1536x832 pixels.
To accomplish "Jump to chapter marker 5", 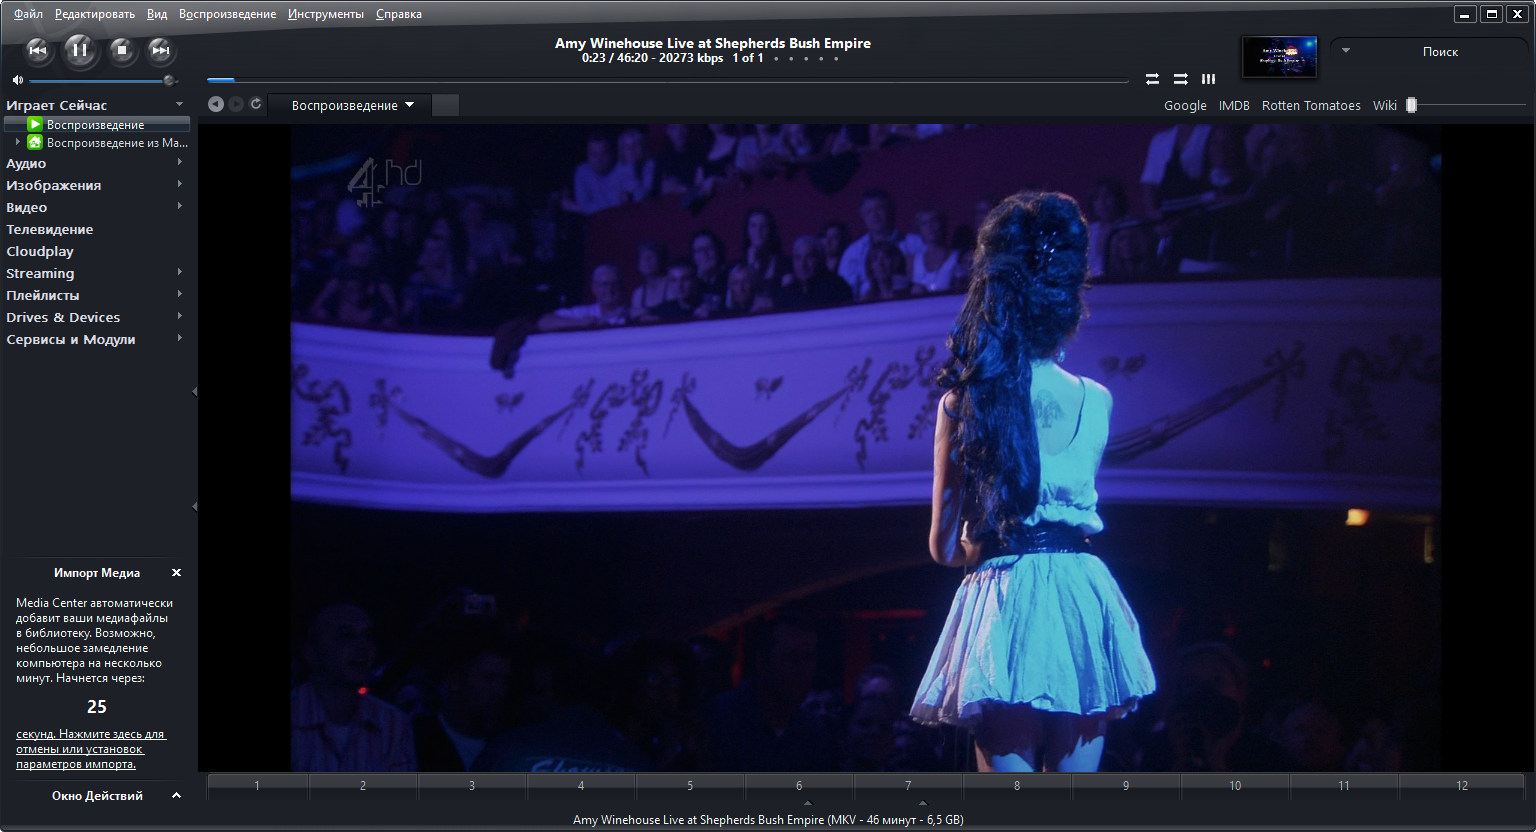I will point(690,786).
